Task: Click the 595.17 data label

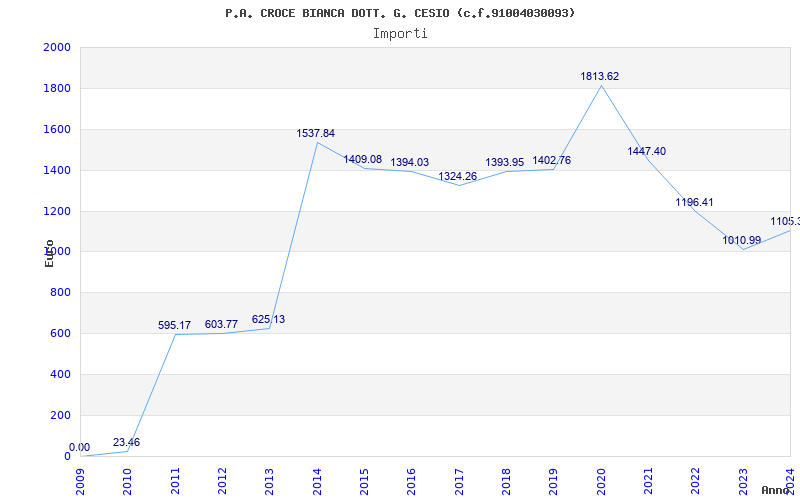Action: pos(174,325)
